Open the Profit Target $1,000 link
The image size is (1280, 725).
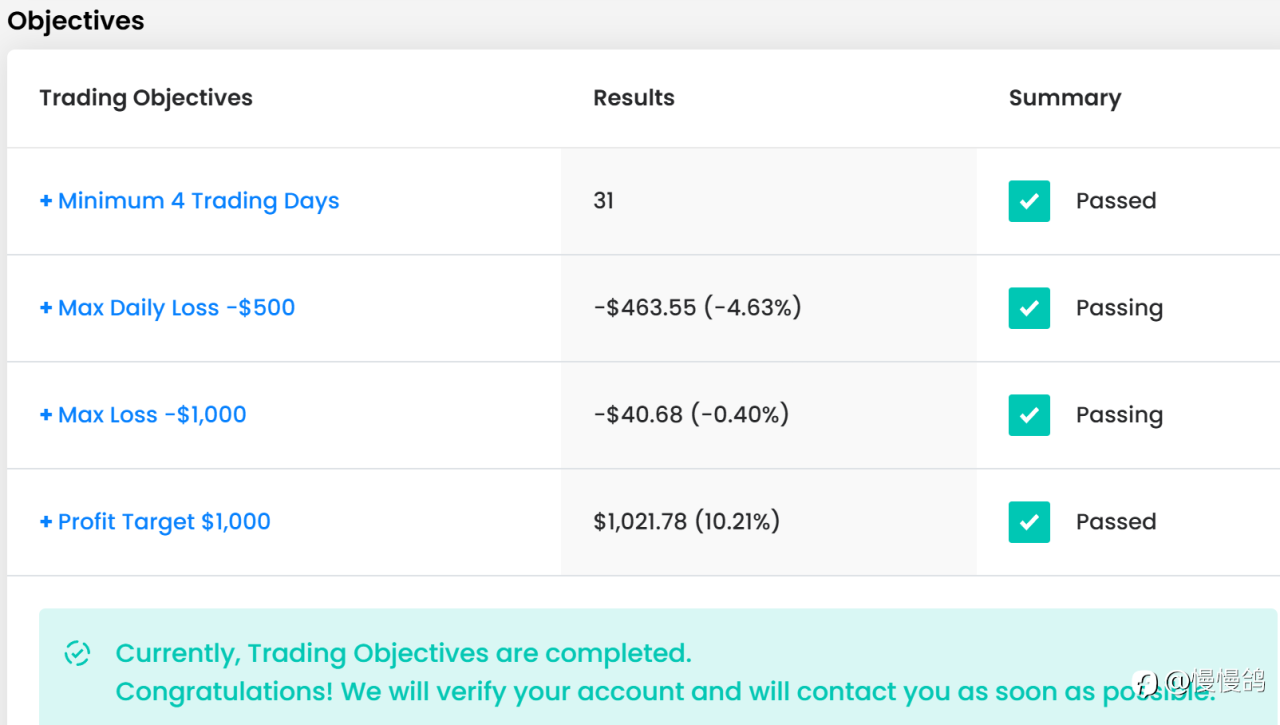tap(164, 522)
